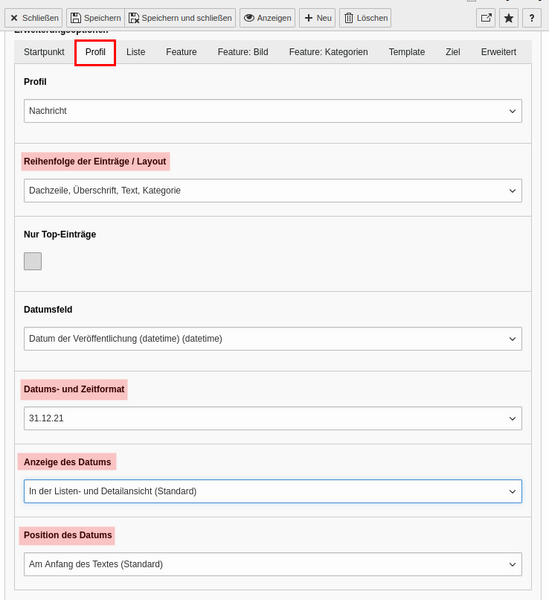Click Speichern und schließen button

(180, 18)
